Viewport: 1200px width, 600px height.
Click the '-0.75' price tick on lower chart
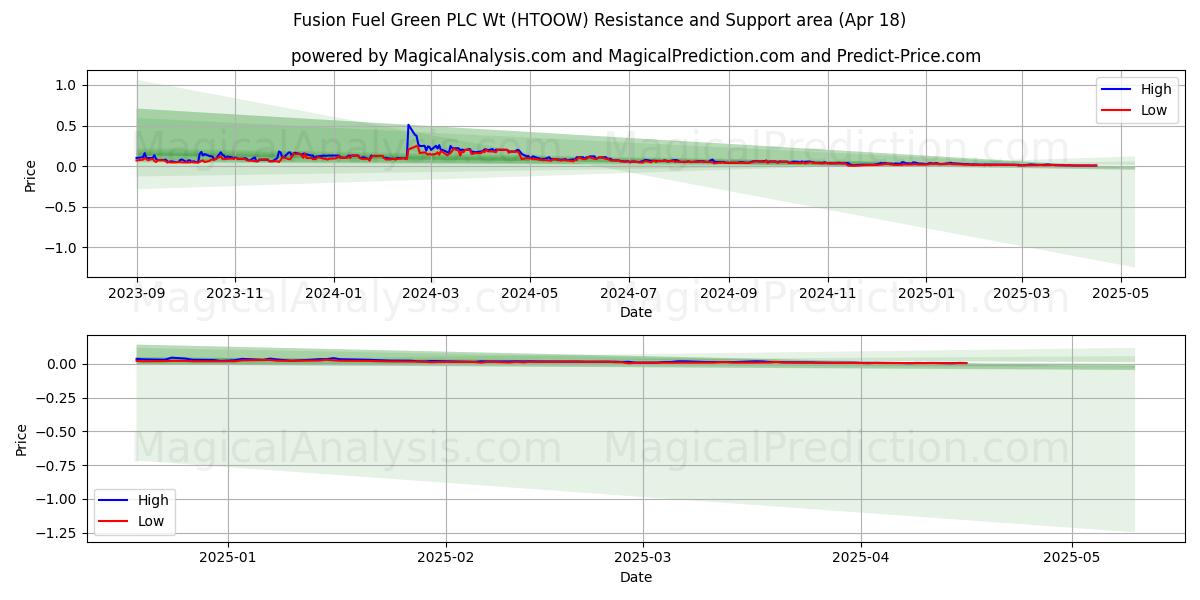pos(57,466)
